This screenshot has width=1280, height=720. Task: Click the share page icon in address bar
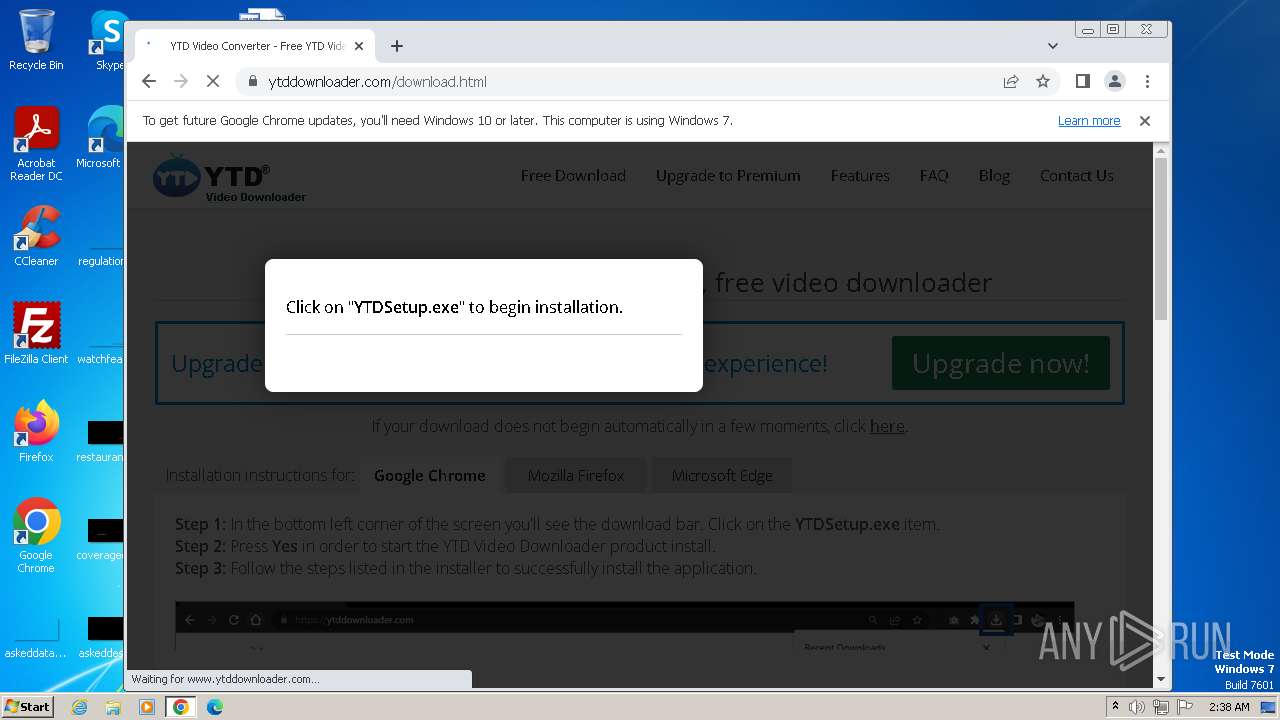click(x=1011, y=81)
